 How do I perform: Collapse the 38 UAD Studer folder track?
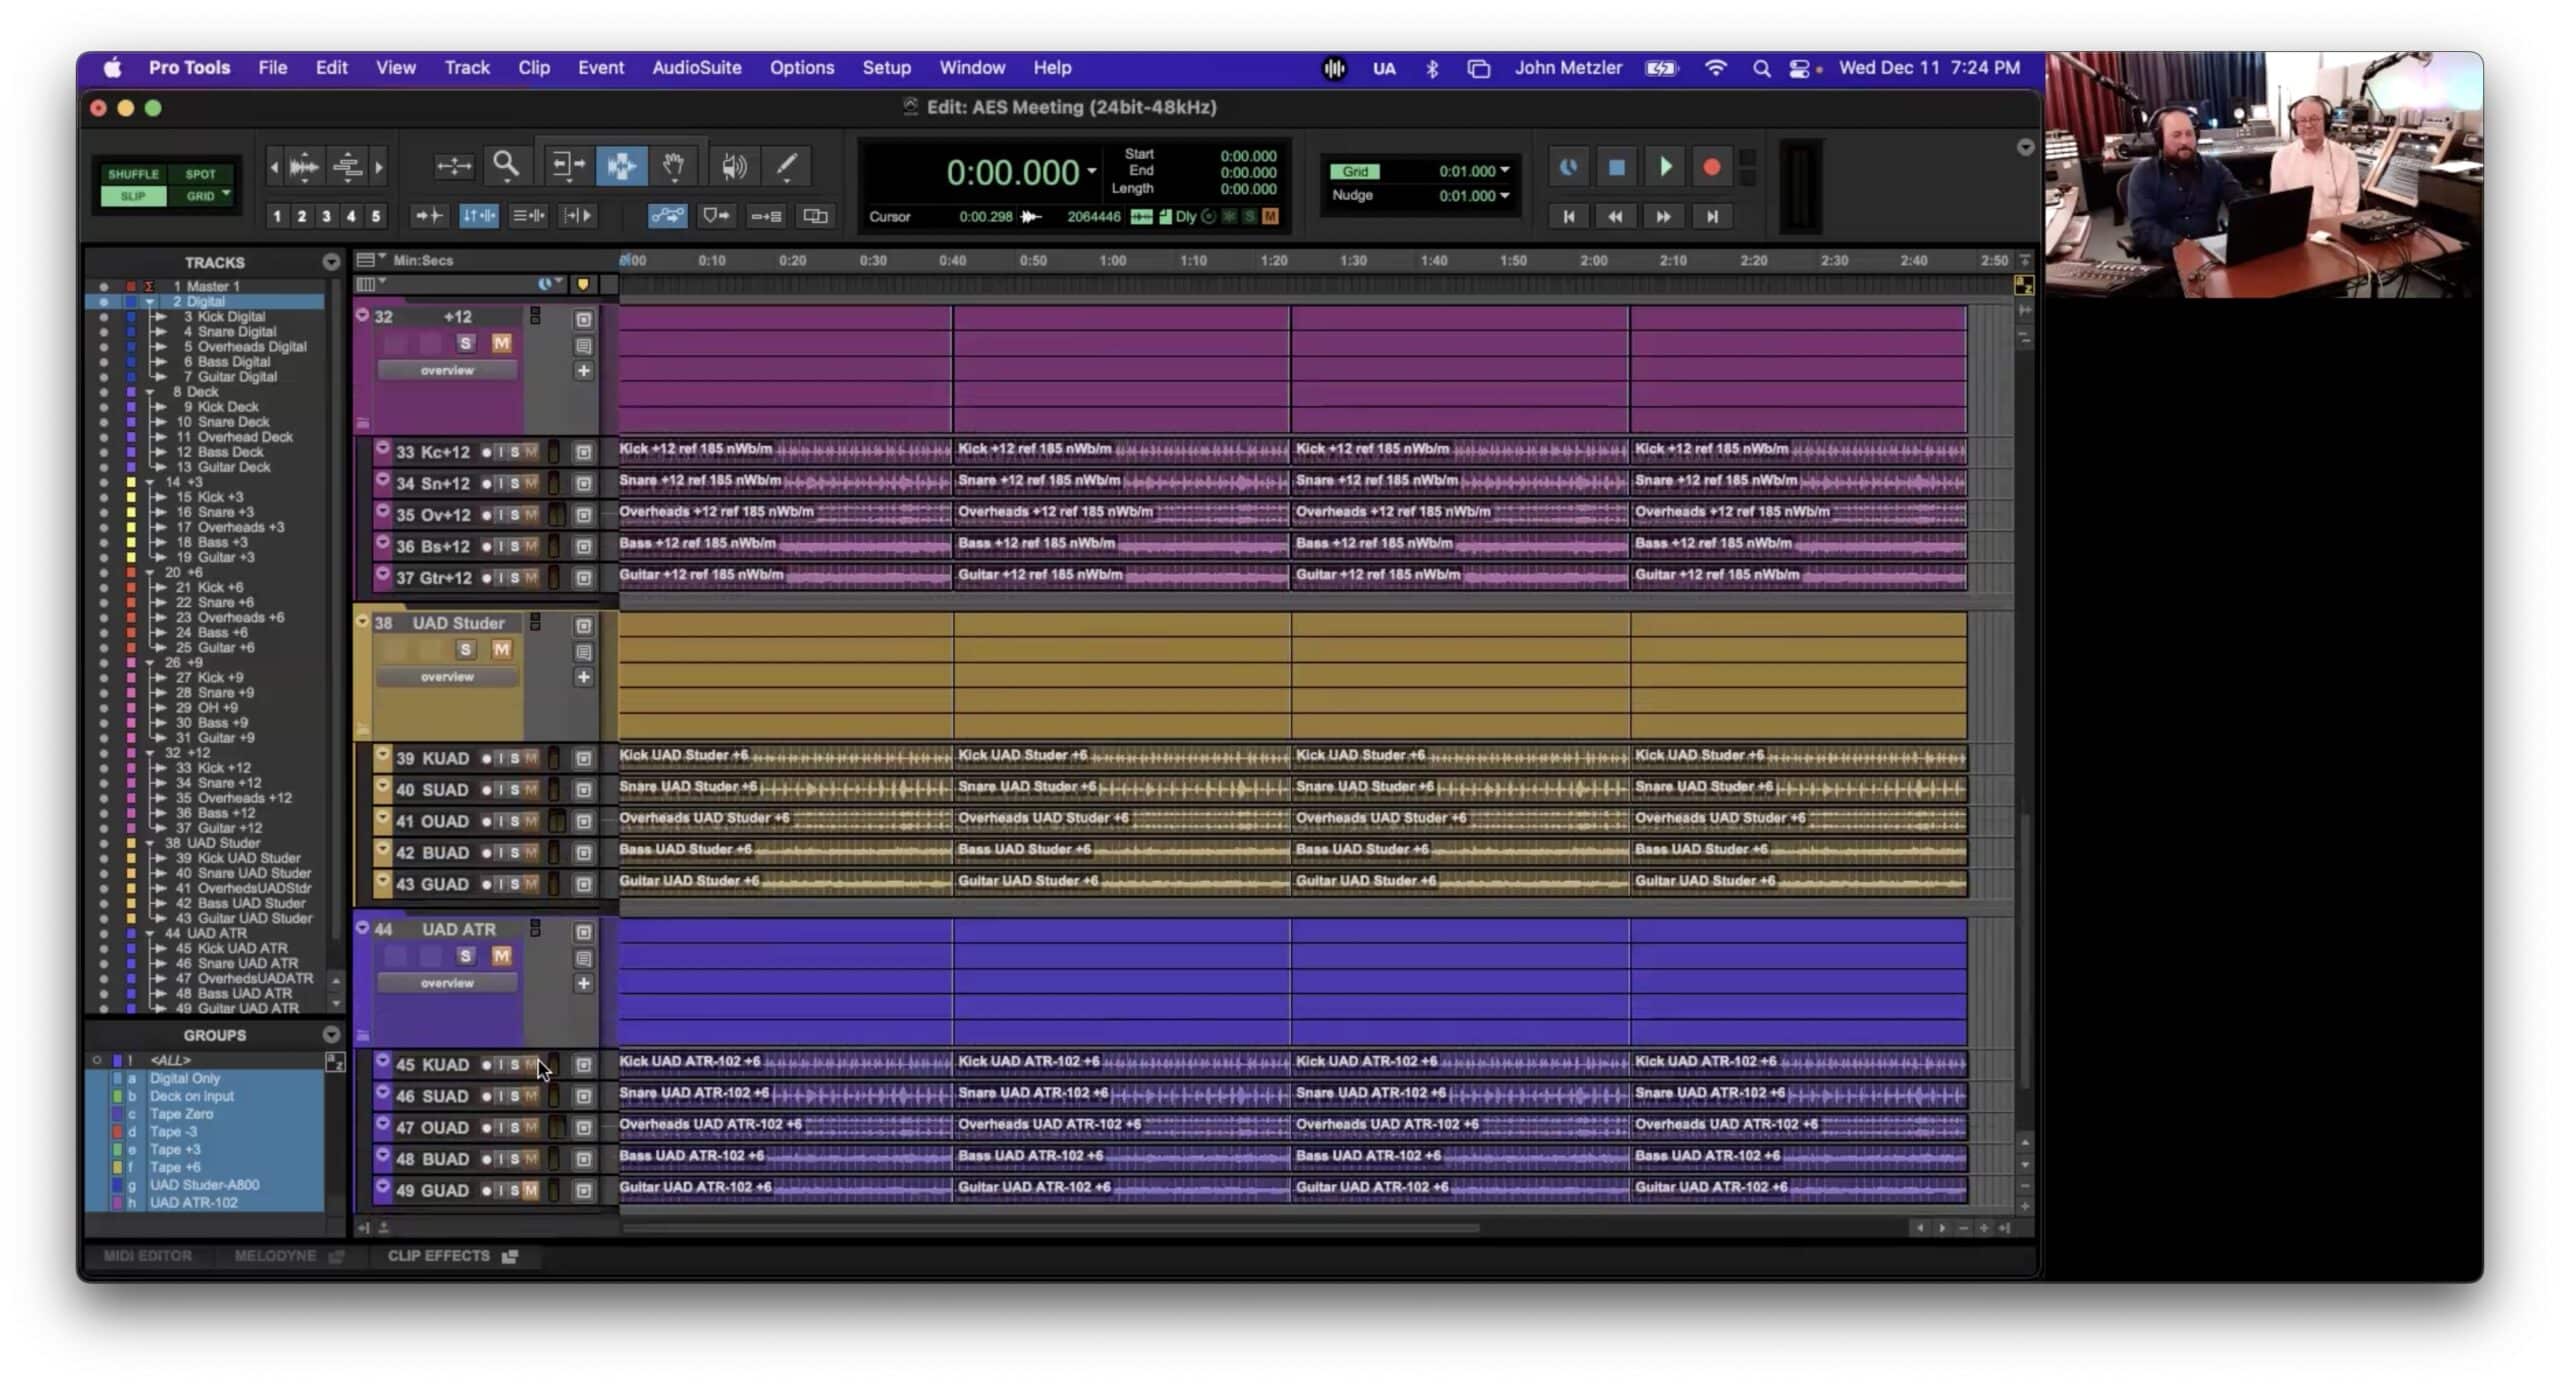click(x=362, y=621)
